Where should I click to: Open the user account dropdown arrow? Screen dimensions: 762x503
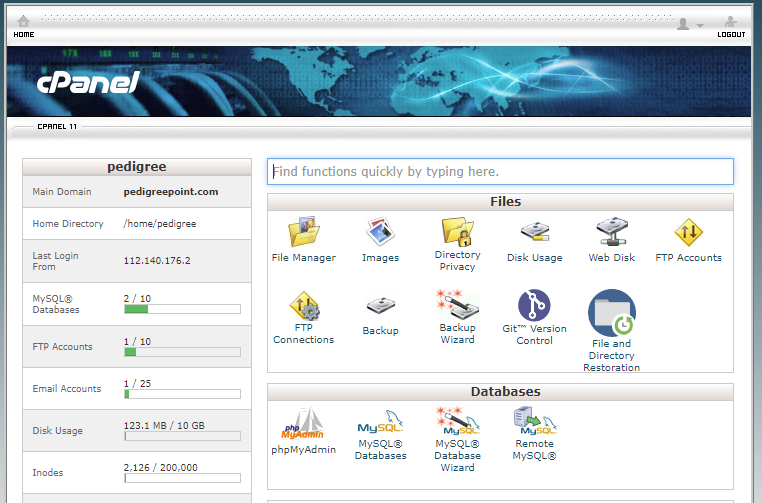click(x=700, y=25)
